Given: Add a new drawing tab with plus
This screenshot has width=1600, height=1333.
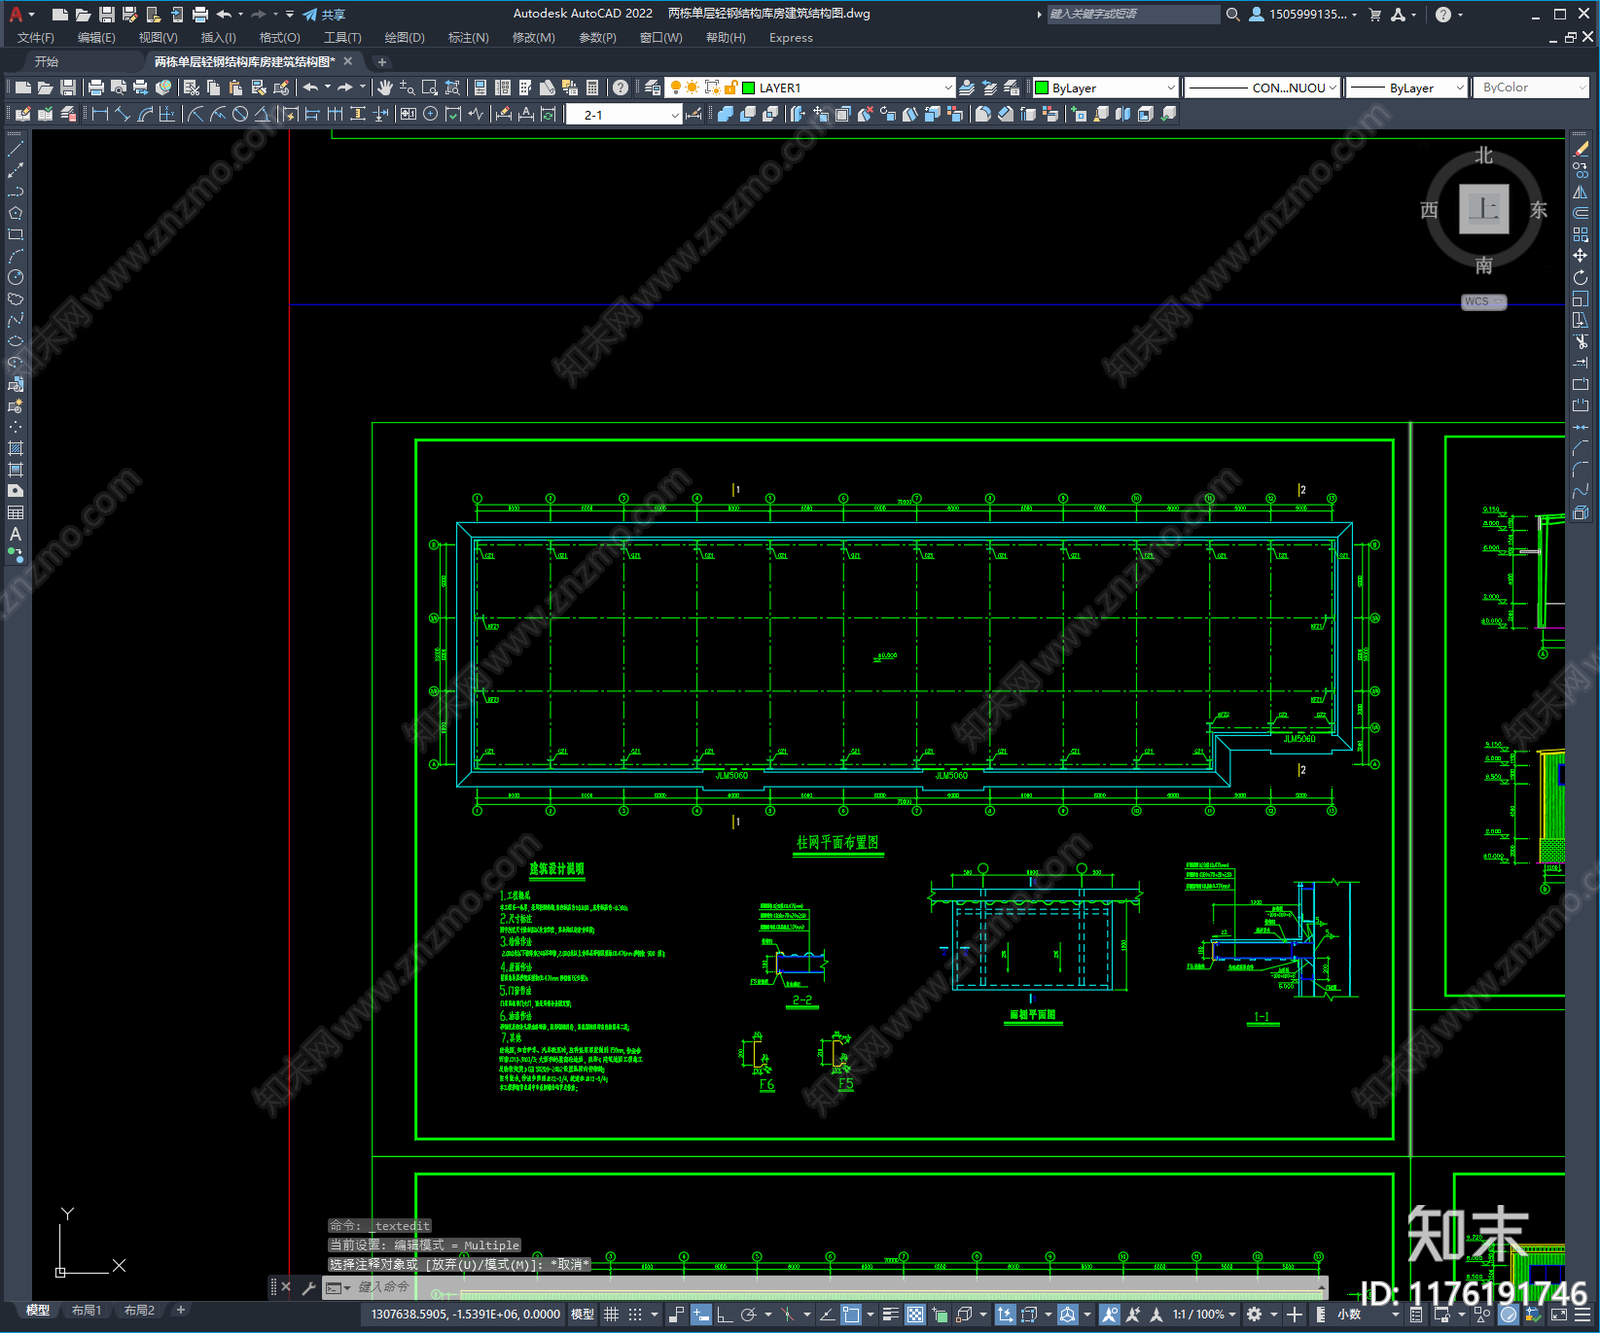Looking at the screenshot, I should [381, 62].
